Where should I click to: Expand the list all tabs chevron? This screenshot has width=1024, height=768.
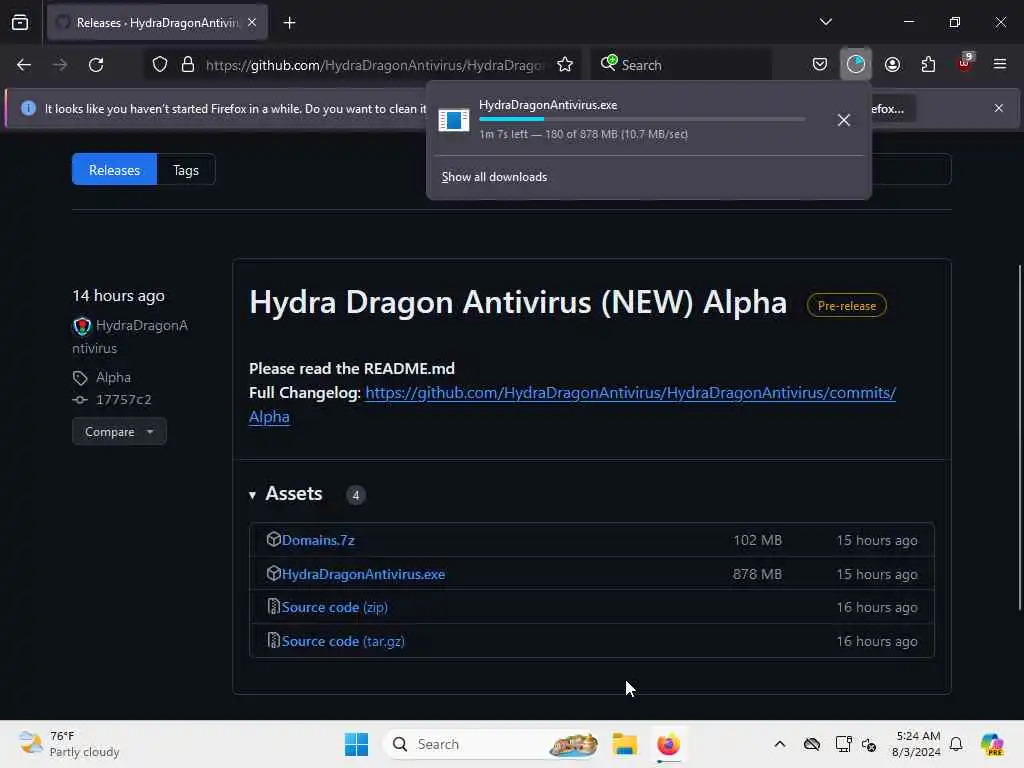(825, 22)
